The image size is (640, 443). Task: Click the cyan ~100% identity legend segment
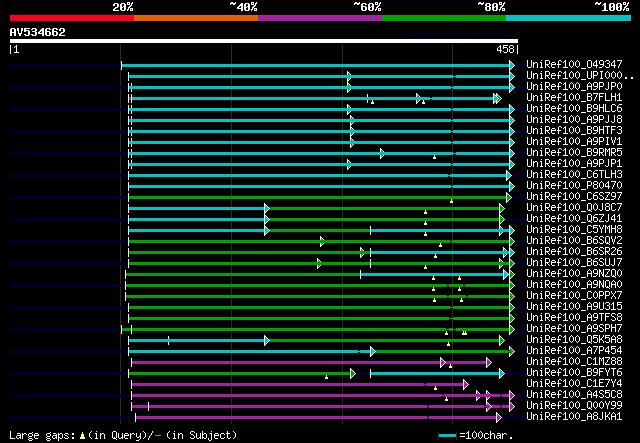pos(569,18)
